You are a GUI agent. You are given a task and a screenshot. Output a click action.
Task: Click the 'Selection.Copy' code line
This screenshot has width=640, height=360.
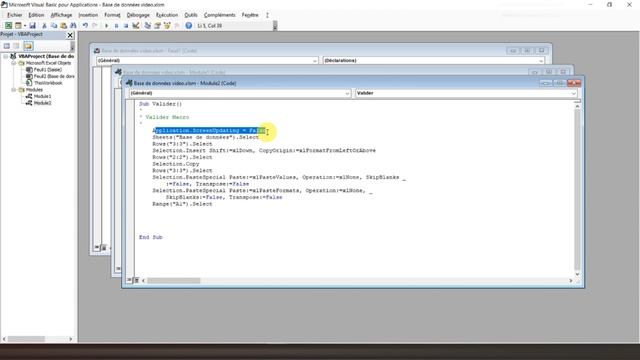[176, 164]
